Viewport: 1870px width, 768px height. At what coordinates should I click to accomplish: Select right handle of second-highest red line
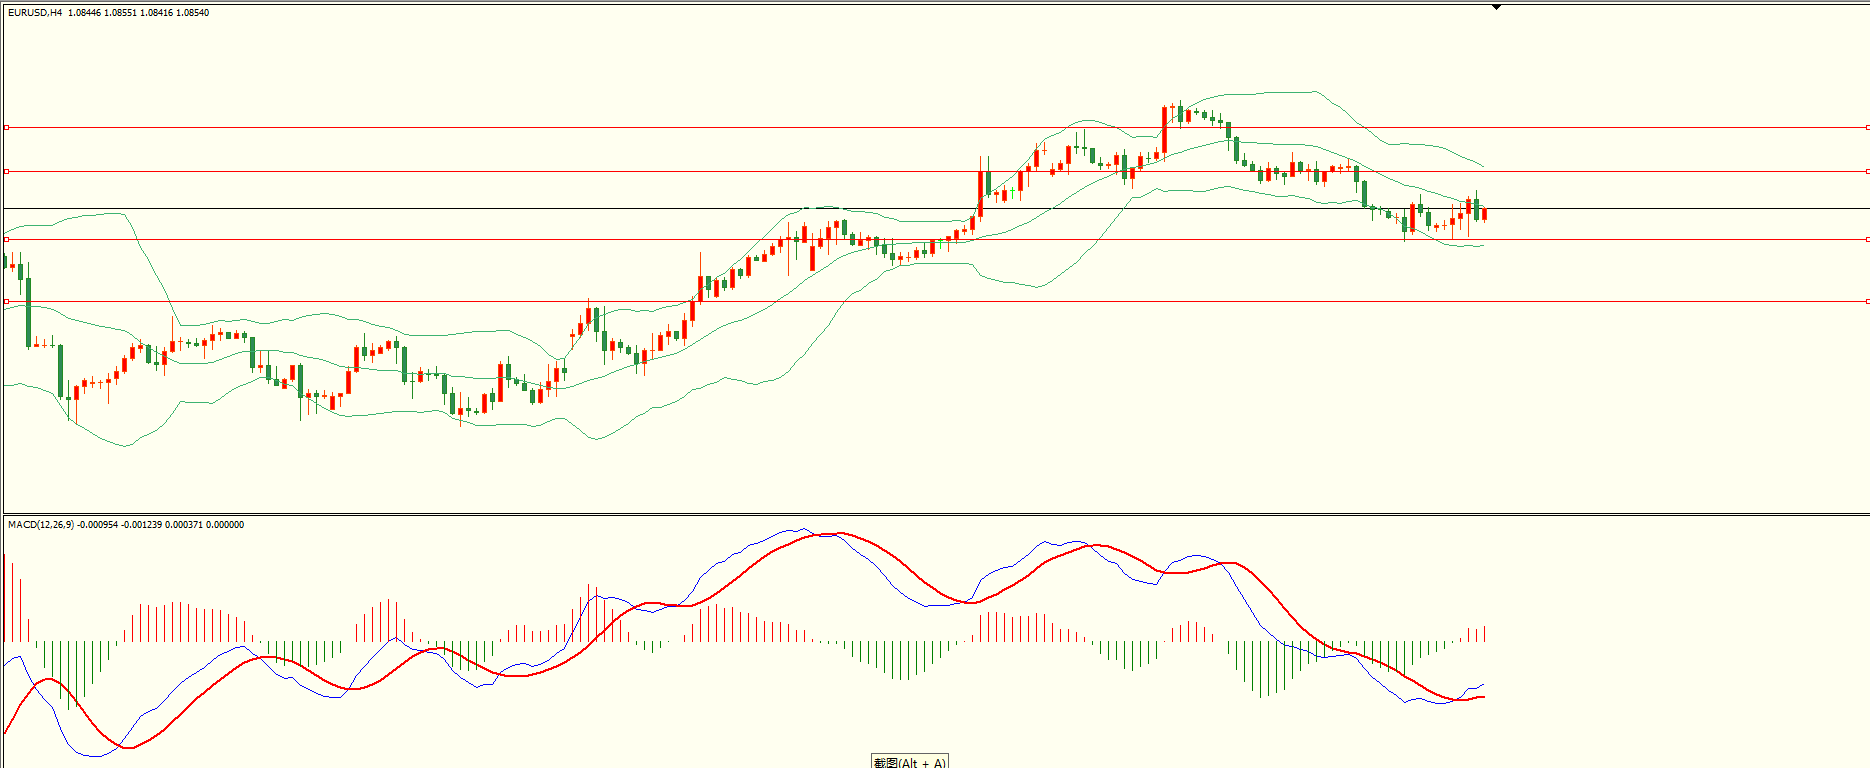[1867, 171]
